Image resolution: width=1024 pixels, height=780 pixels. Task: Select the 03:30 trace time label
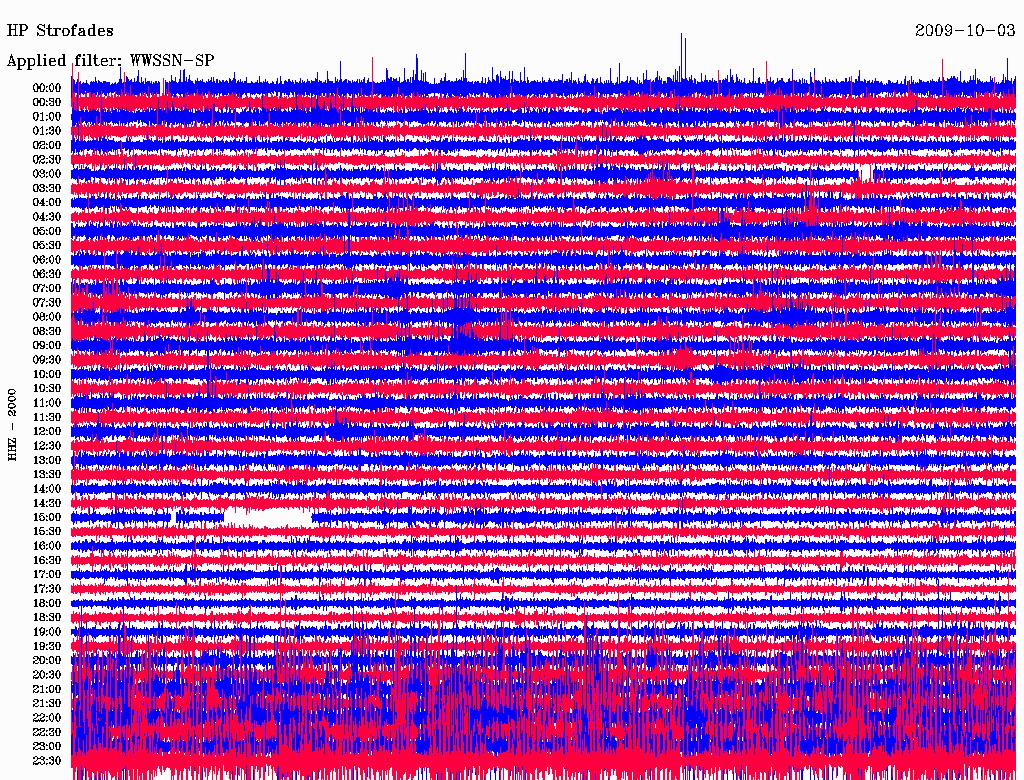(x=47, y=188)
